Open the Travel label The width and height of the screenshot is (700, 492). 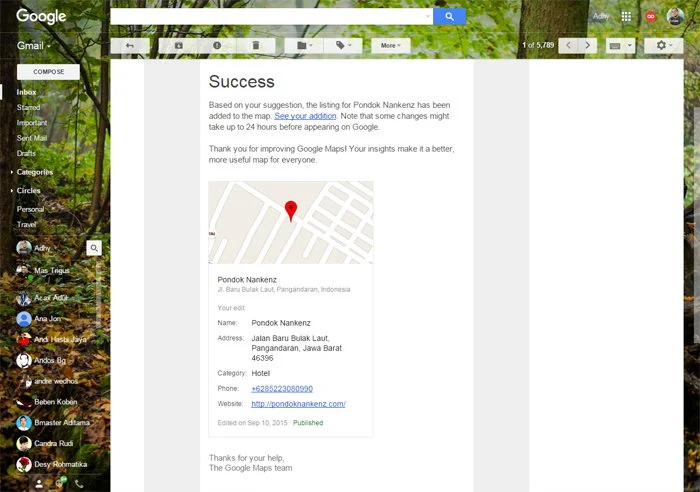pos(26,224)
